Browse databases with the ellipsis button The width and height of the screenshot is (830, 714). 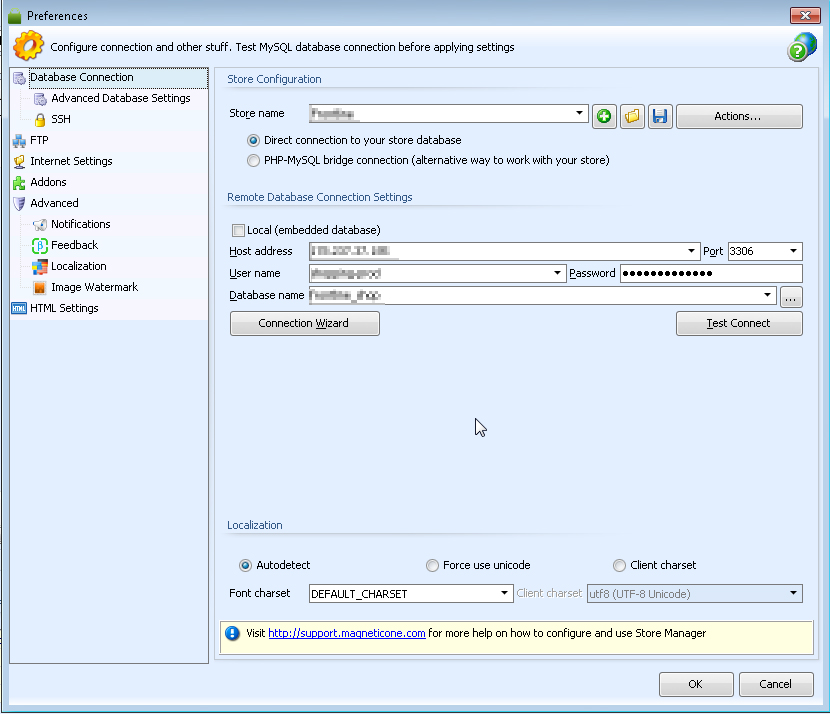tap(791, 297)
